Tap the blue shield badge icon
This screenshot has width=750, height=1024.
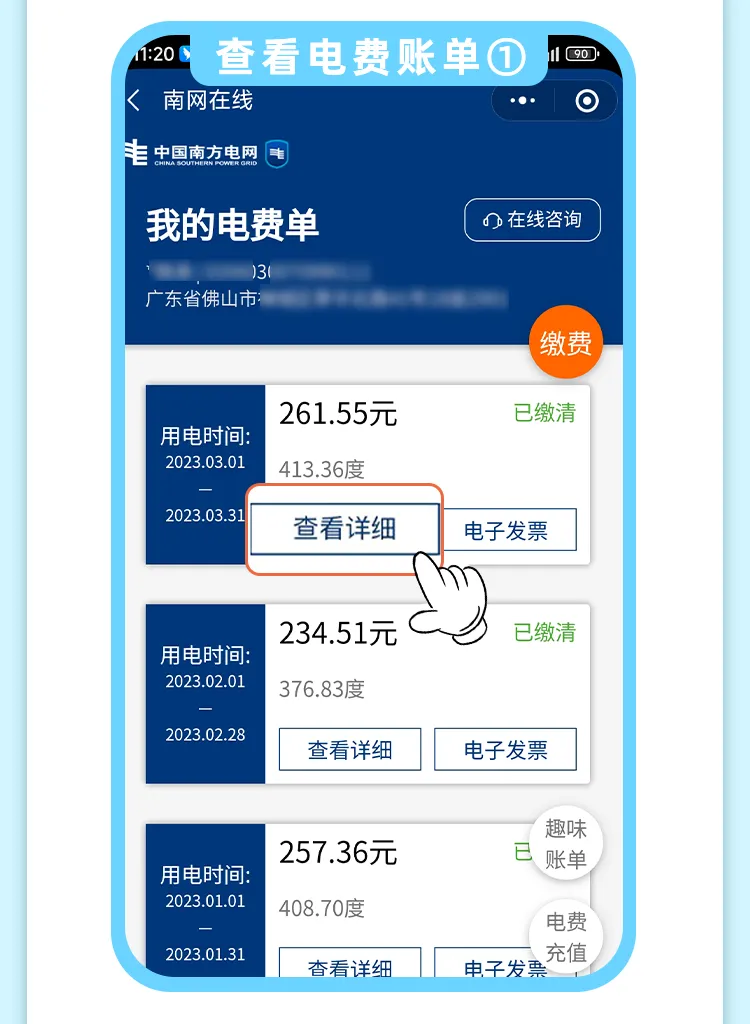(x=277, y=153)
